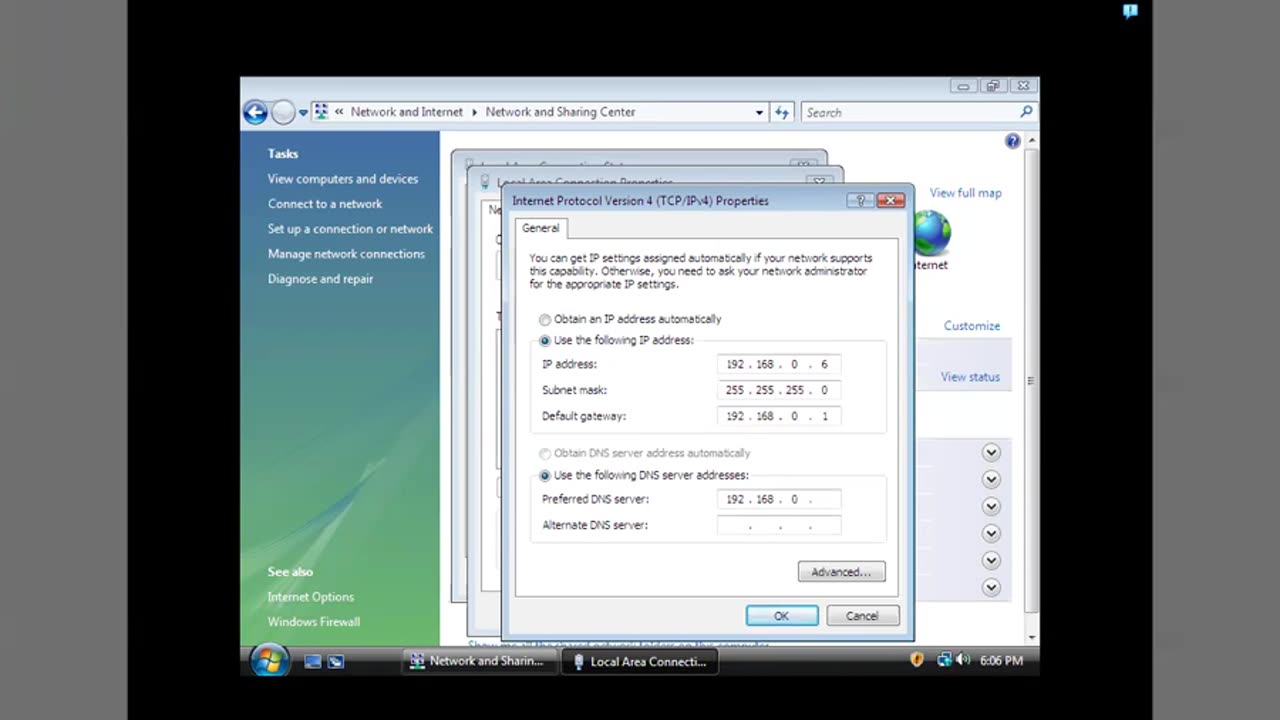Image resolution: width=1280 pixels, height=720 pixels.
Task: Click the Subnet mask field
Action: click(x=779, y=390)
